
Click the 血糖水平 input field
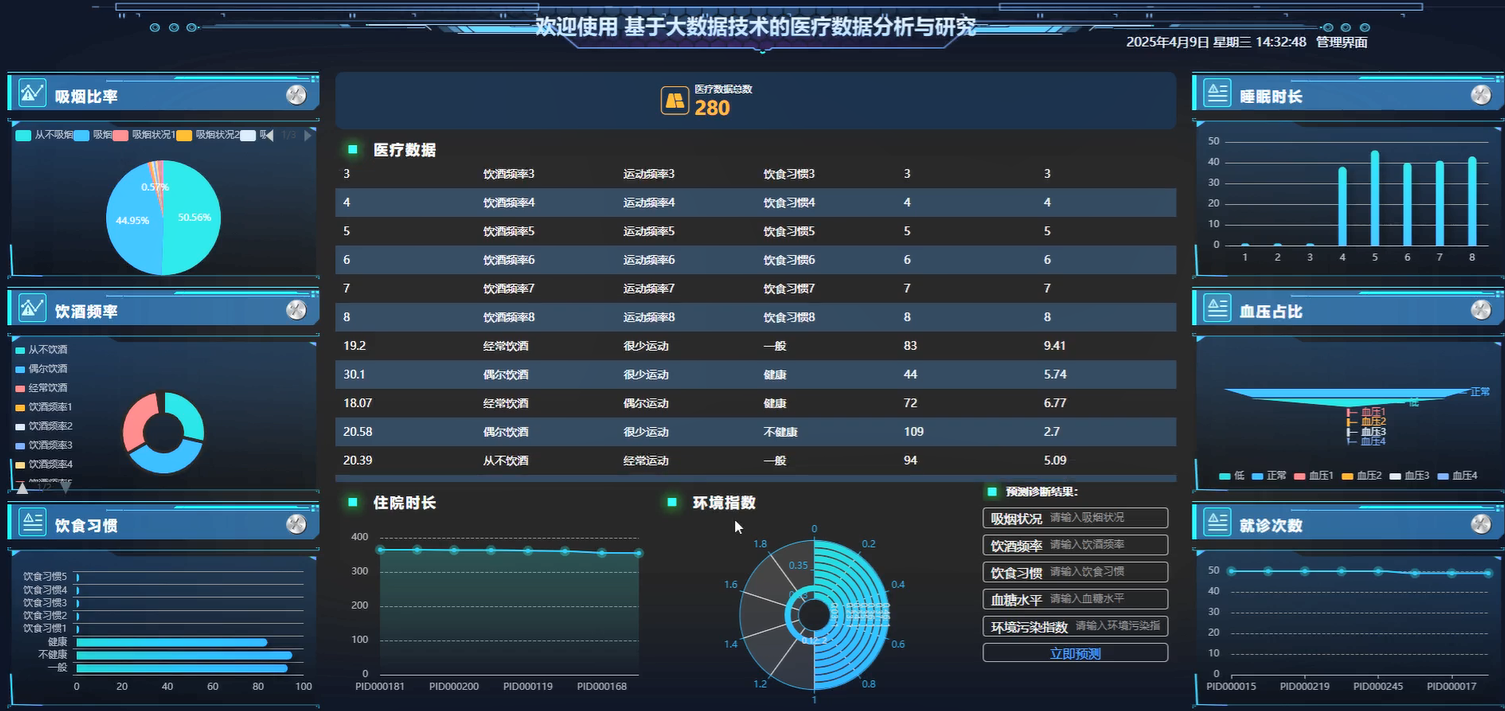point(1107,599)
